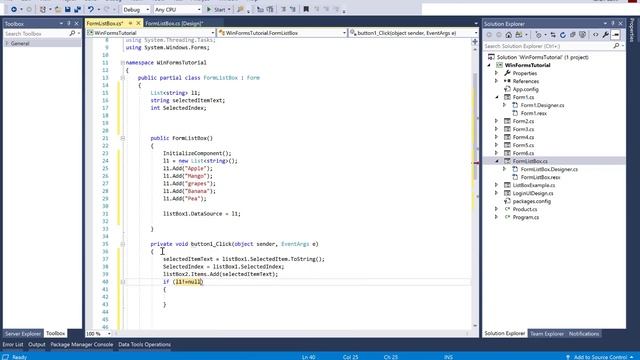This screenshot has width=640, height=360.
Task: Switch to FormListBox.cs [Design] tab
Action: coord(174,23)
